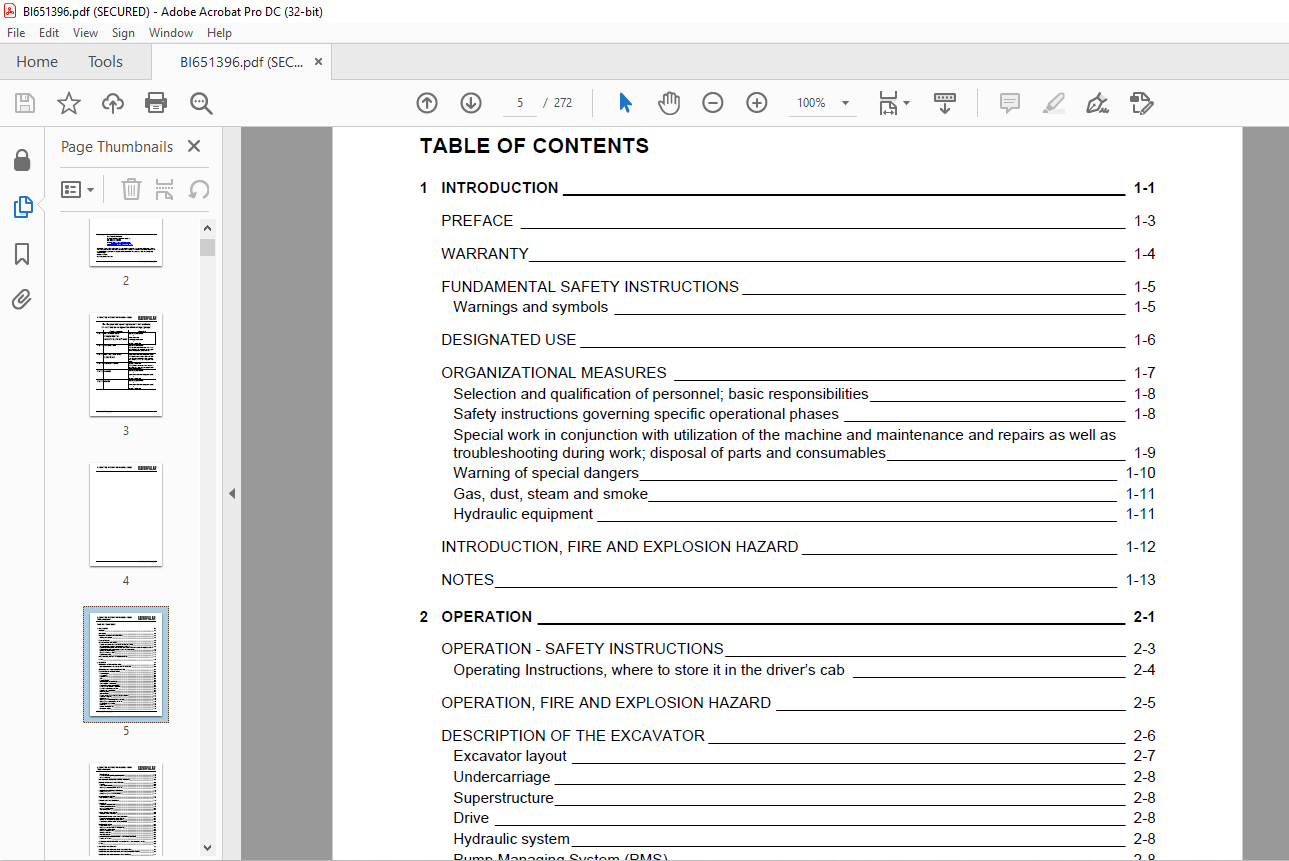Select page 5 thumbnail

[126, 664]
